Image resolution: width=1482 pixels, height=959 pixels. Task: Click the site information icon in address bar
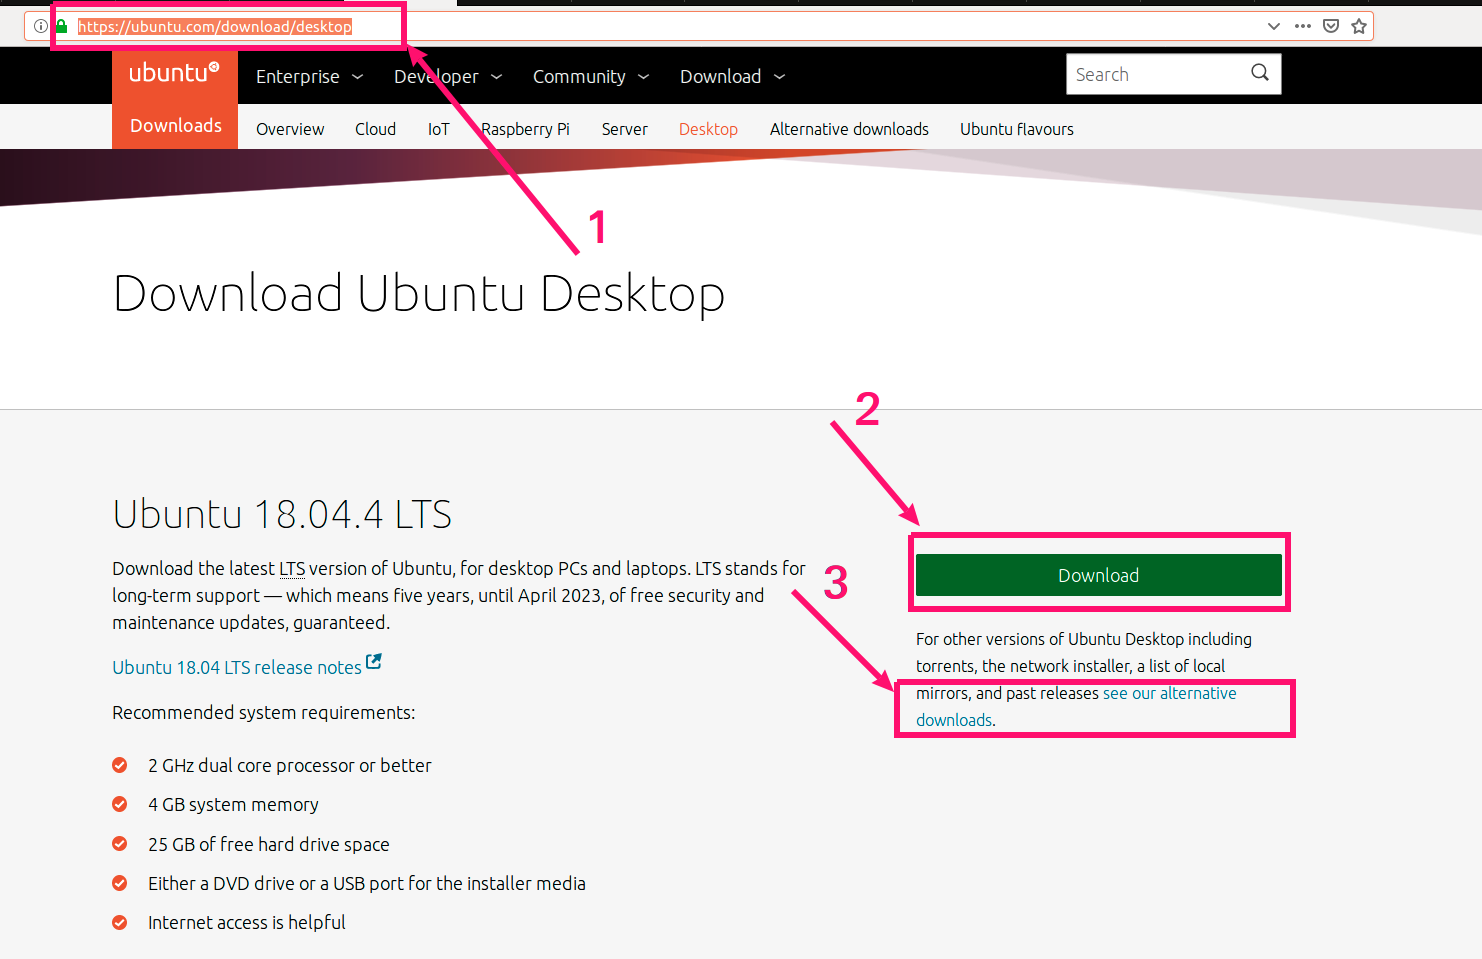tap(41, 26)
